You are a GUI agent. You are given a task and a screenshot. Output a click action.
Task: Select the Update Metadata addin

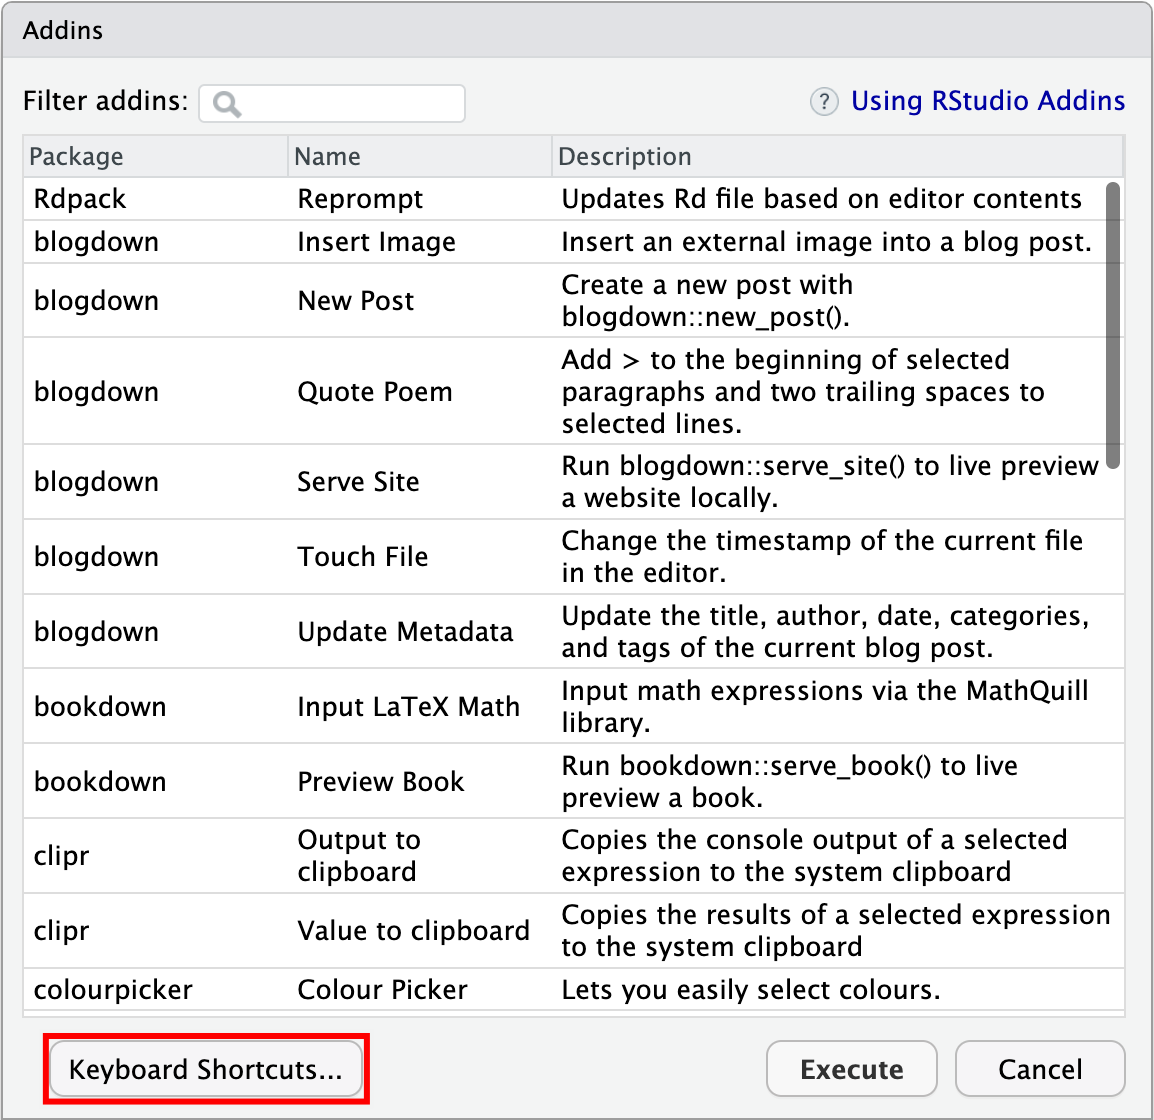coord(405,631)
